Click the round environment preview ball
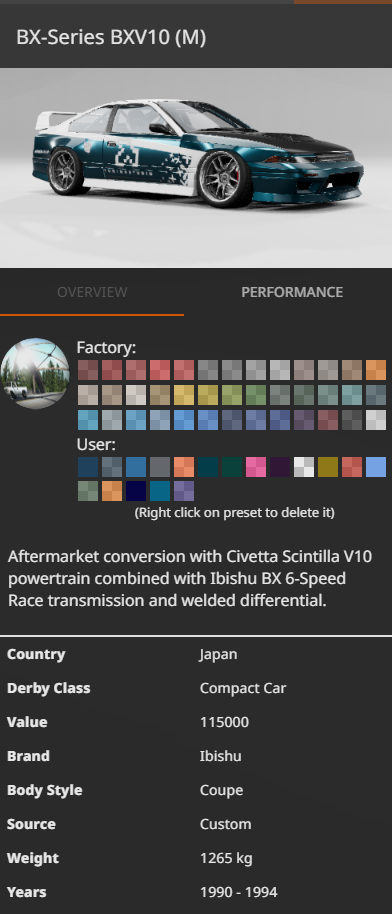This screenshot has width=392, height=914. [x=35, y=373]
